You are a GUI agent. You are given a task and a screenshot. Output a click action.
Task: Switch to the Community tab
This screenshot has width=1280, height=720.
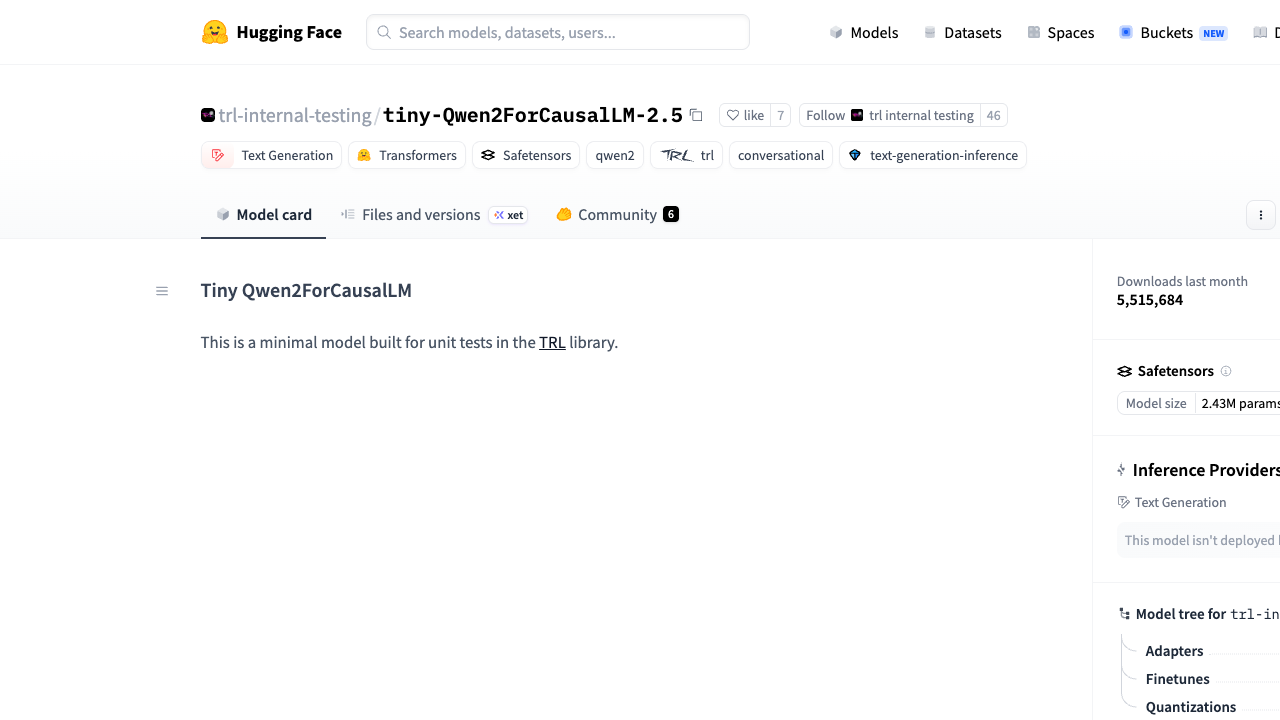617,215
